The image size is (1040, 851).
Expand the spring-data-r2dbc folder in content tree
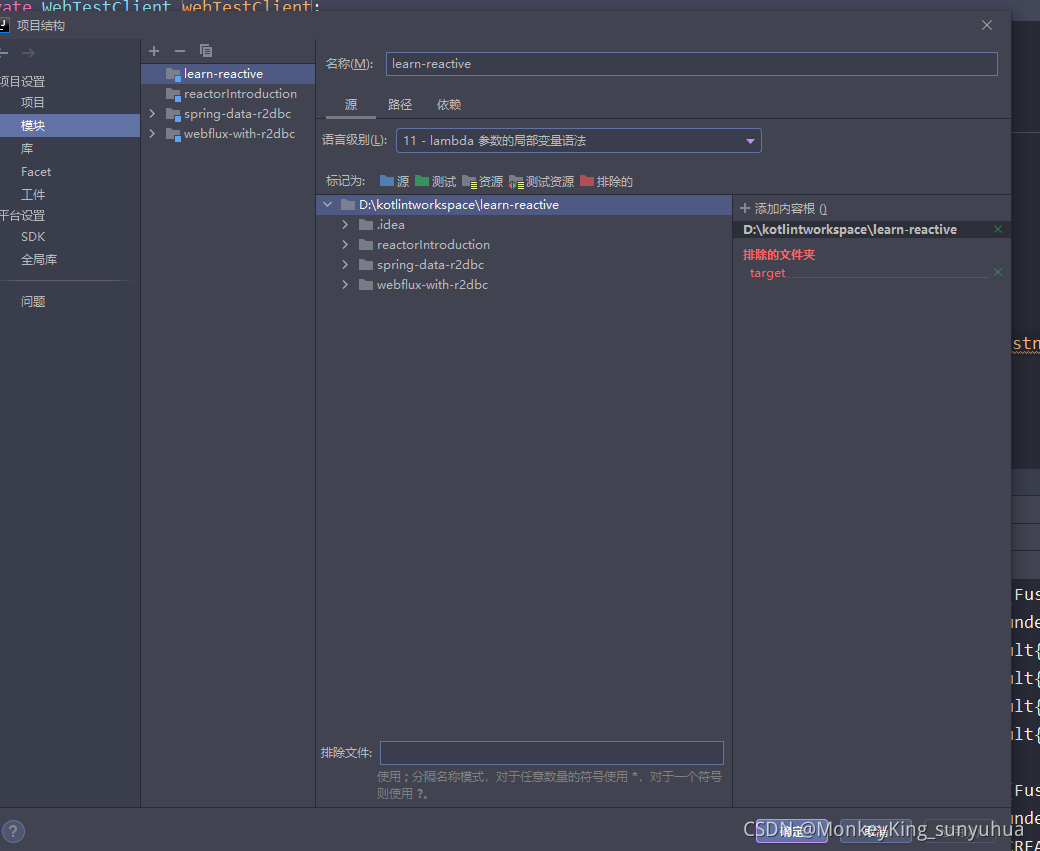pyautogui.click(x=345, y=265)
